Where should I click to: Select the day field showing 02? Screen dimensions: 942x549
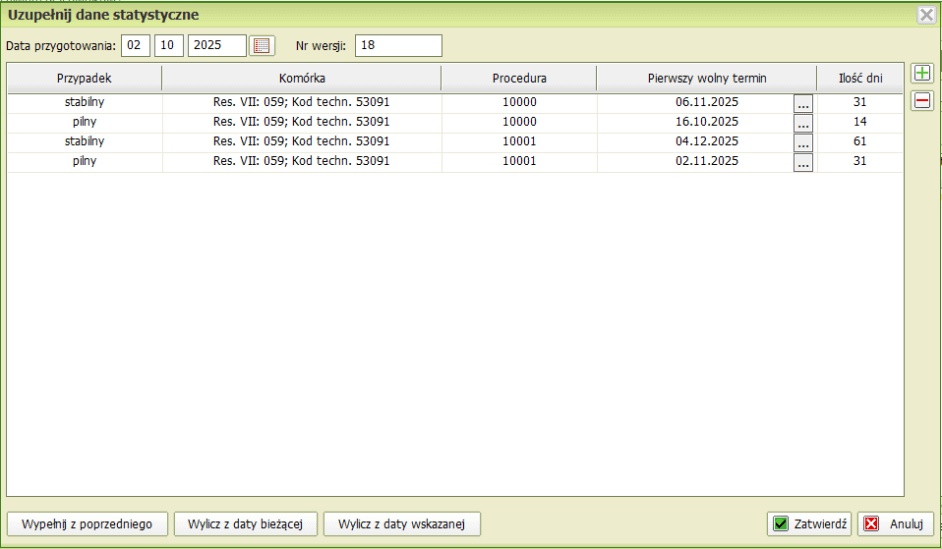(136, 46)
